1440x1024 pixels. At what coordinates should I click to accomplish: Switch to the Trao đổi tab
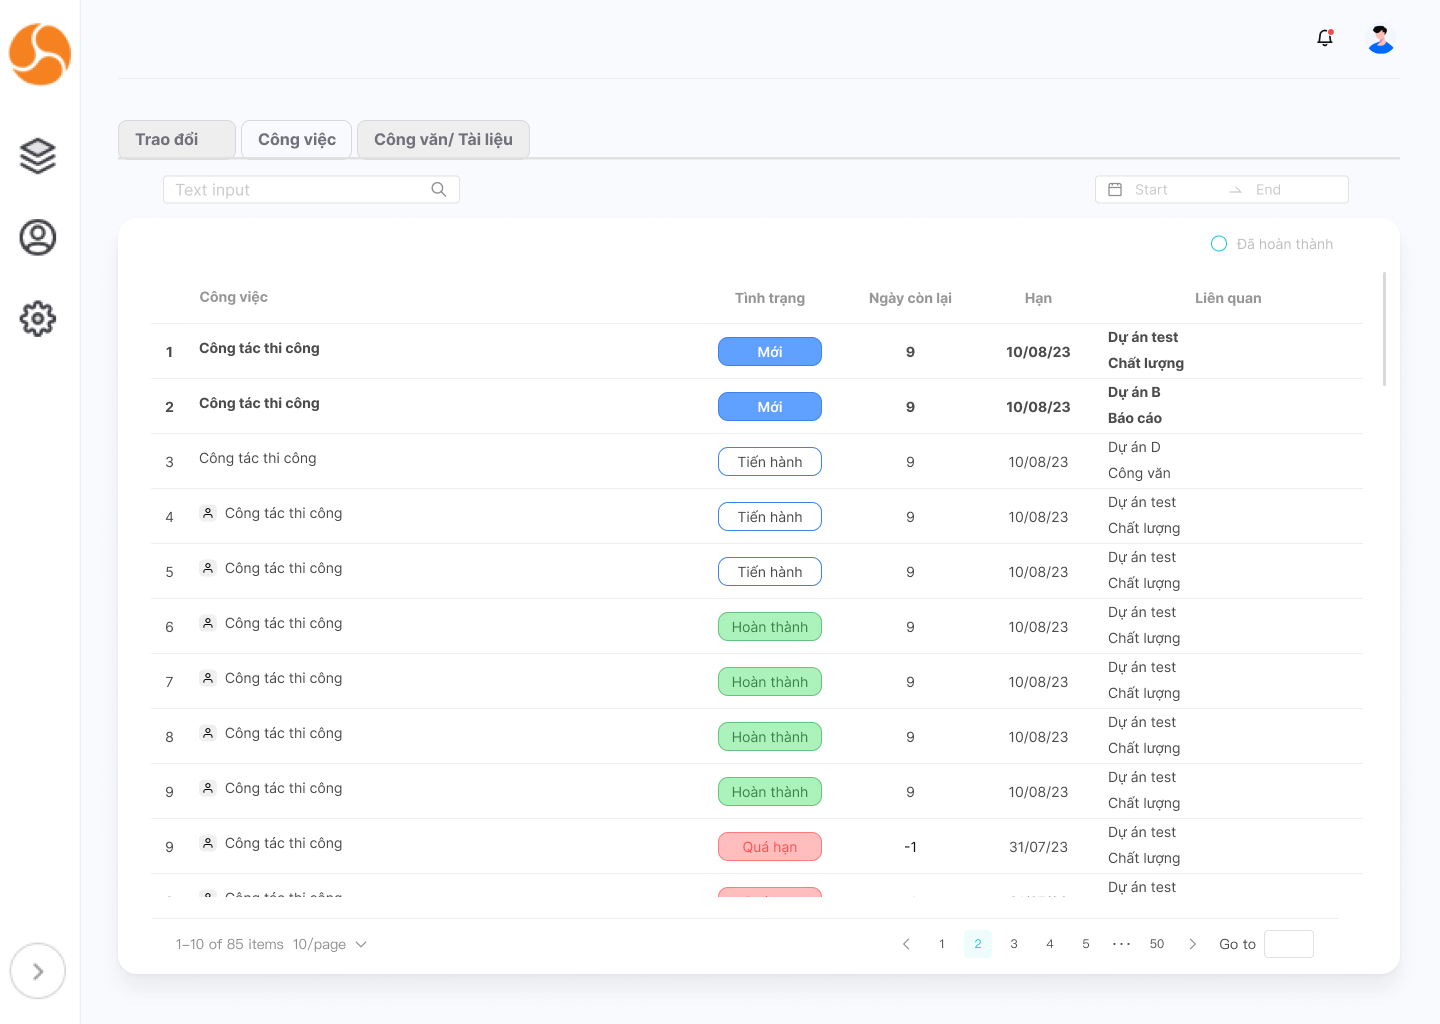[x=177, y=140]
